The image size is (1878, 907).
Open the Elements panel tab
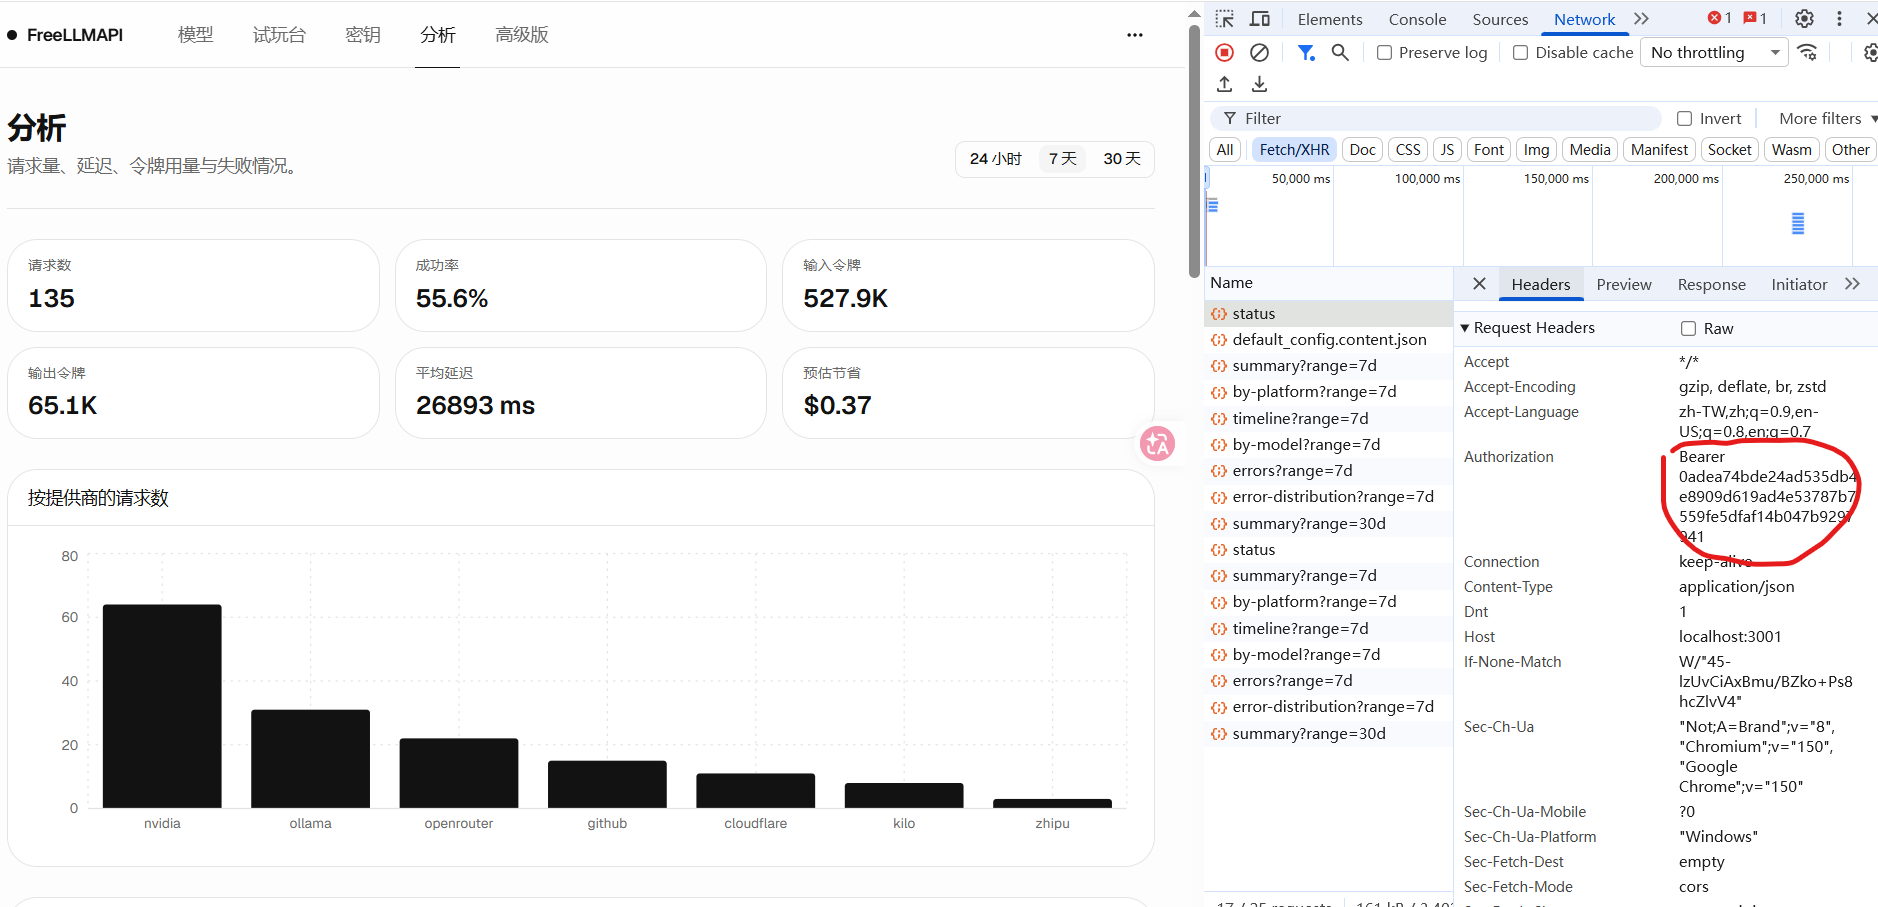[x=1330, y=19]
